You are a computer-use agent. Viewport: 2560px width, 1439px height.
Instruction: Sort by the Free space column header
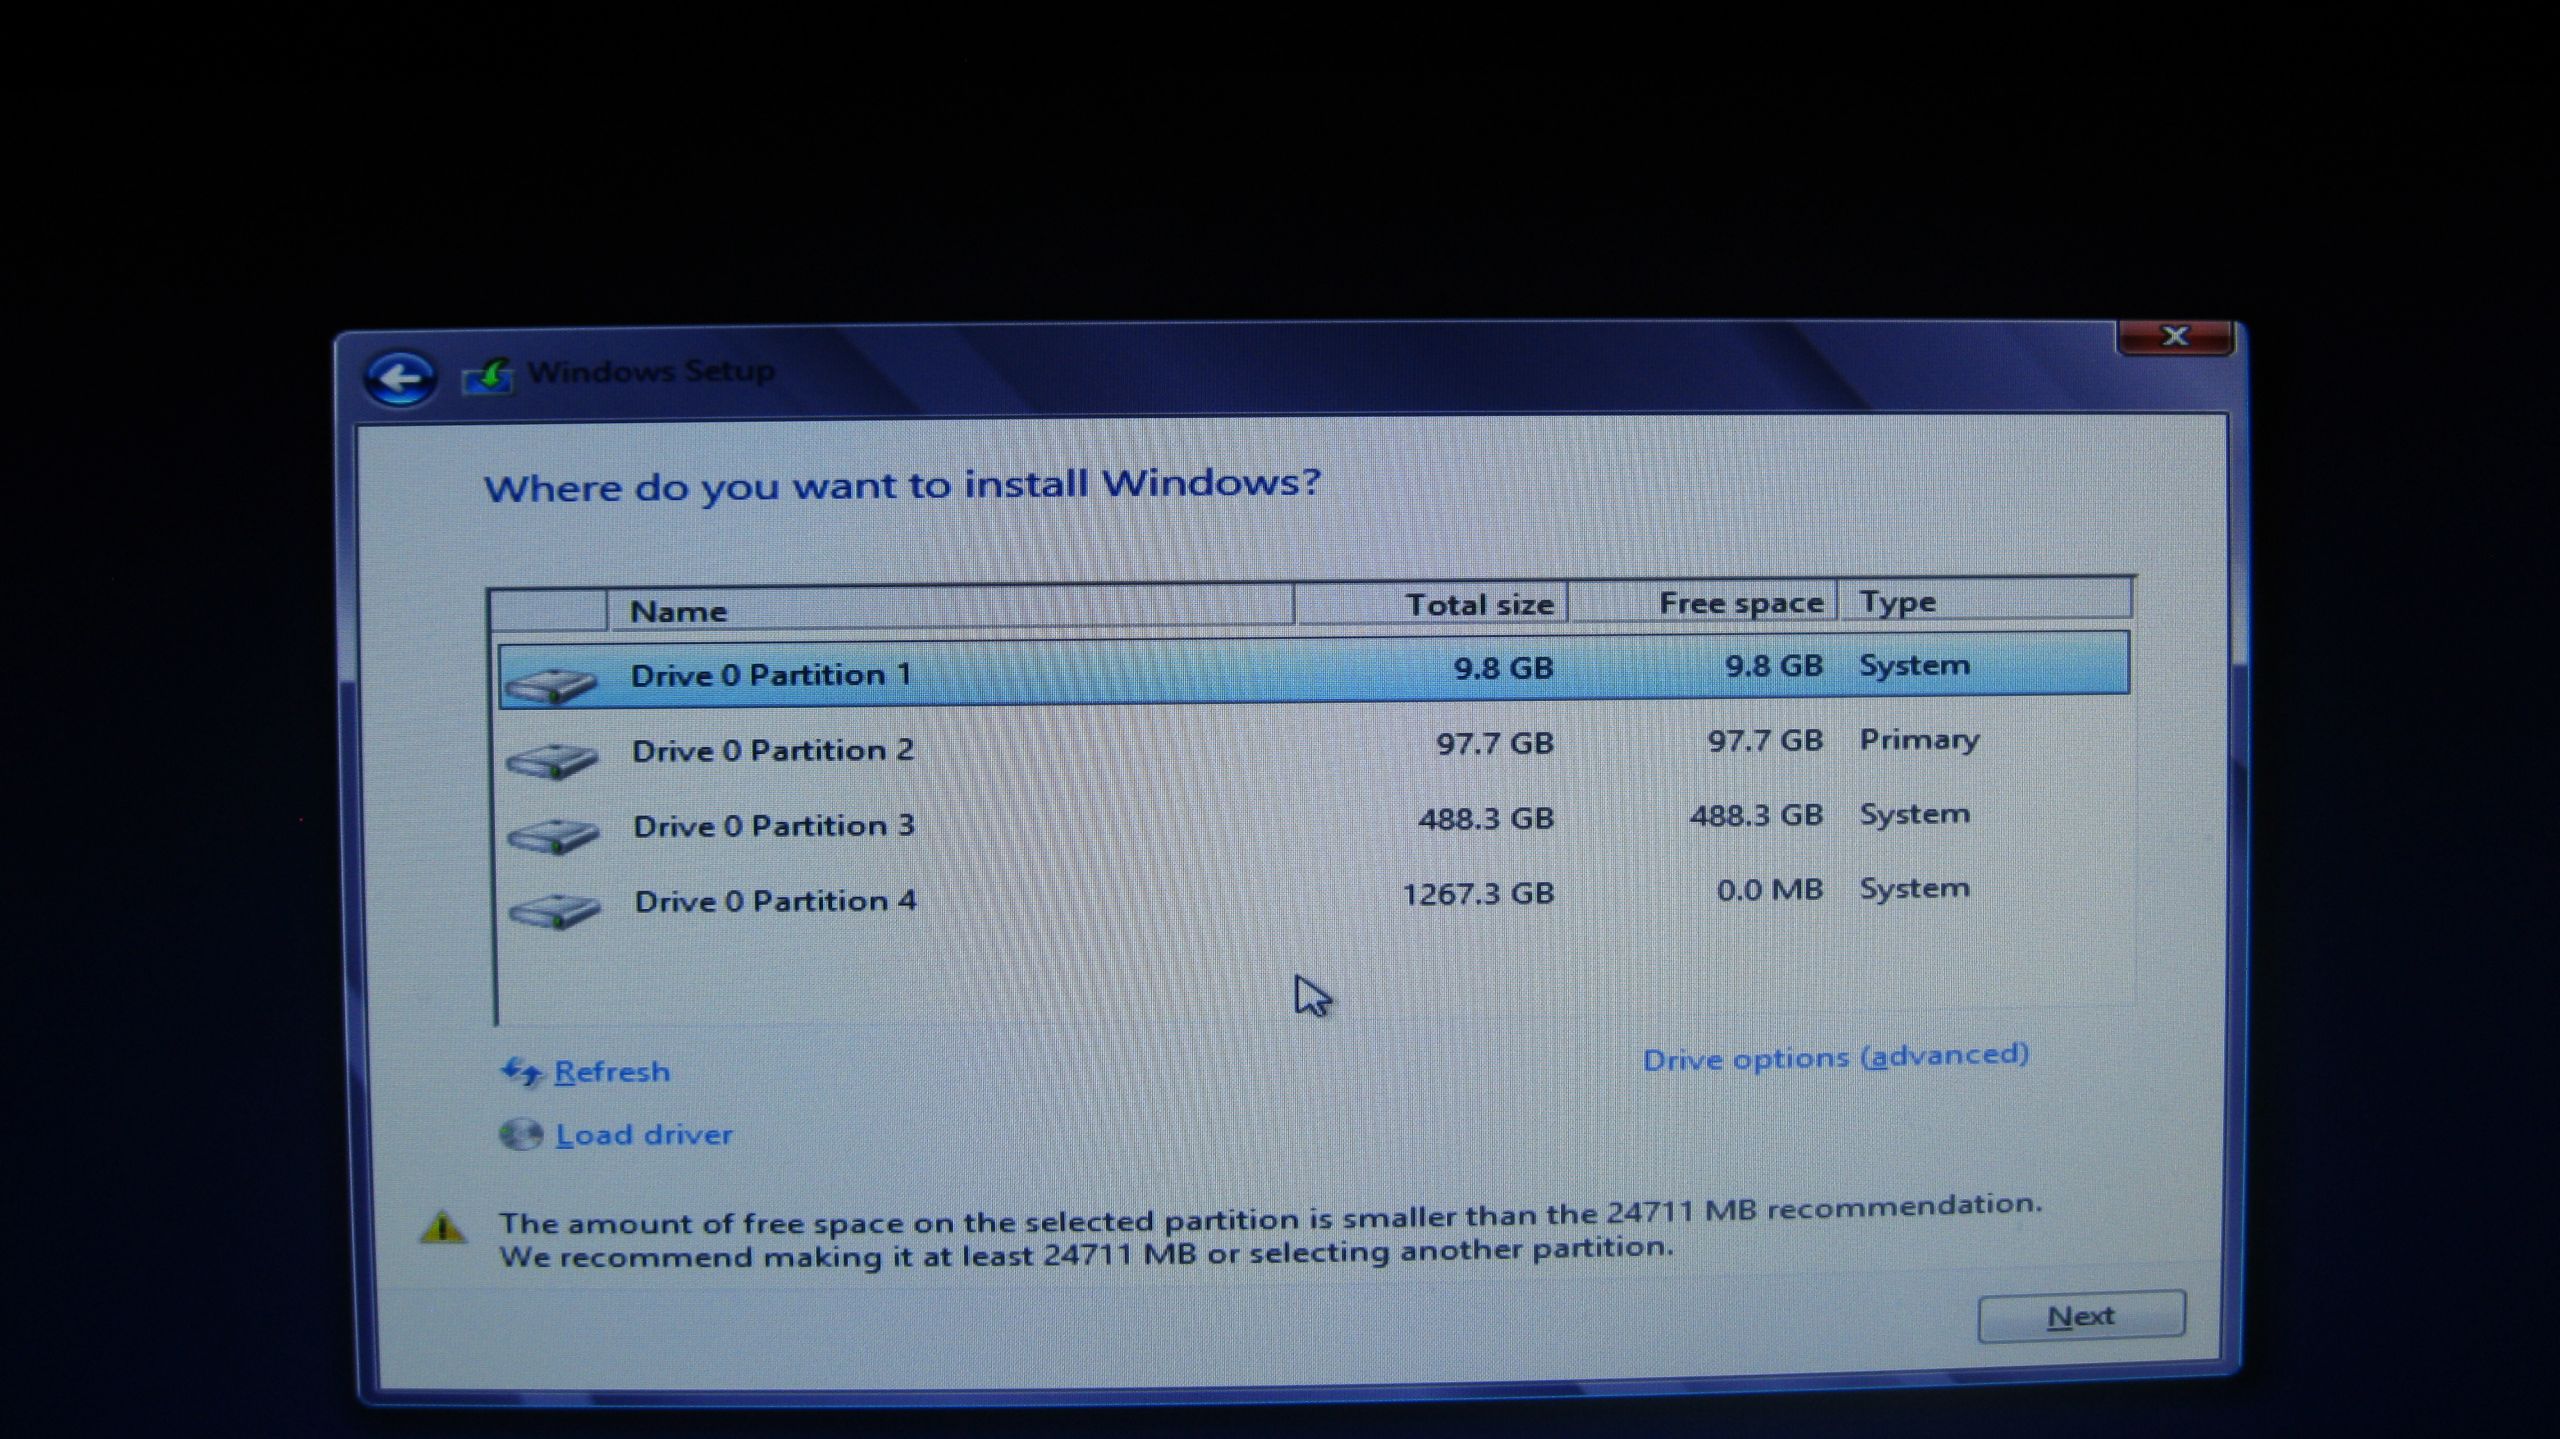[x=1703, y=602]
